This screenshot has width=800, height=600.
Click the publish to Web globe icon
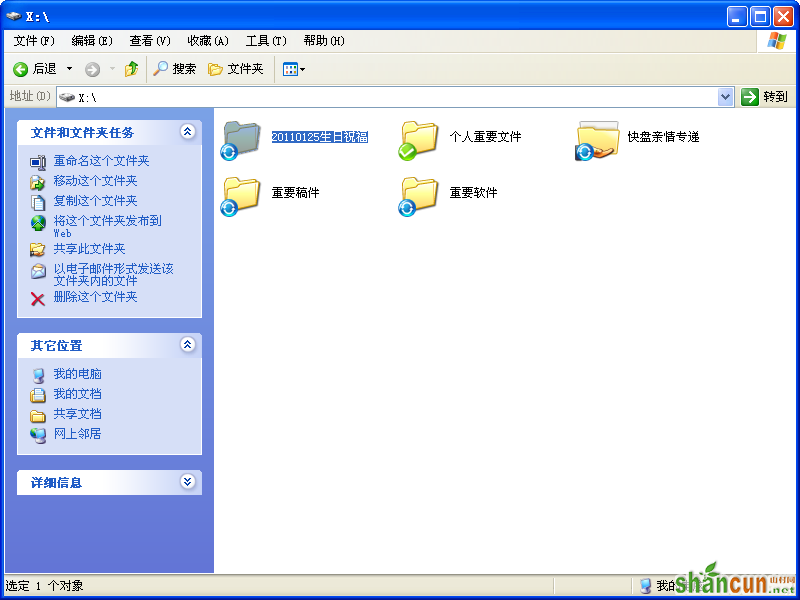click(x=38, y=223)
